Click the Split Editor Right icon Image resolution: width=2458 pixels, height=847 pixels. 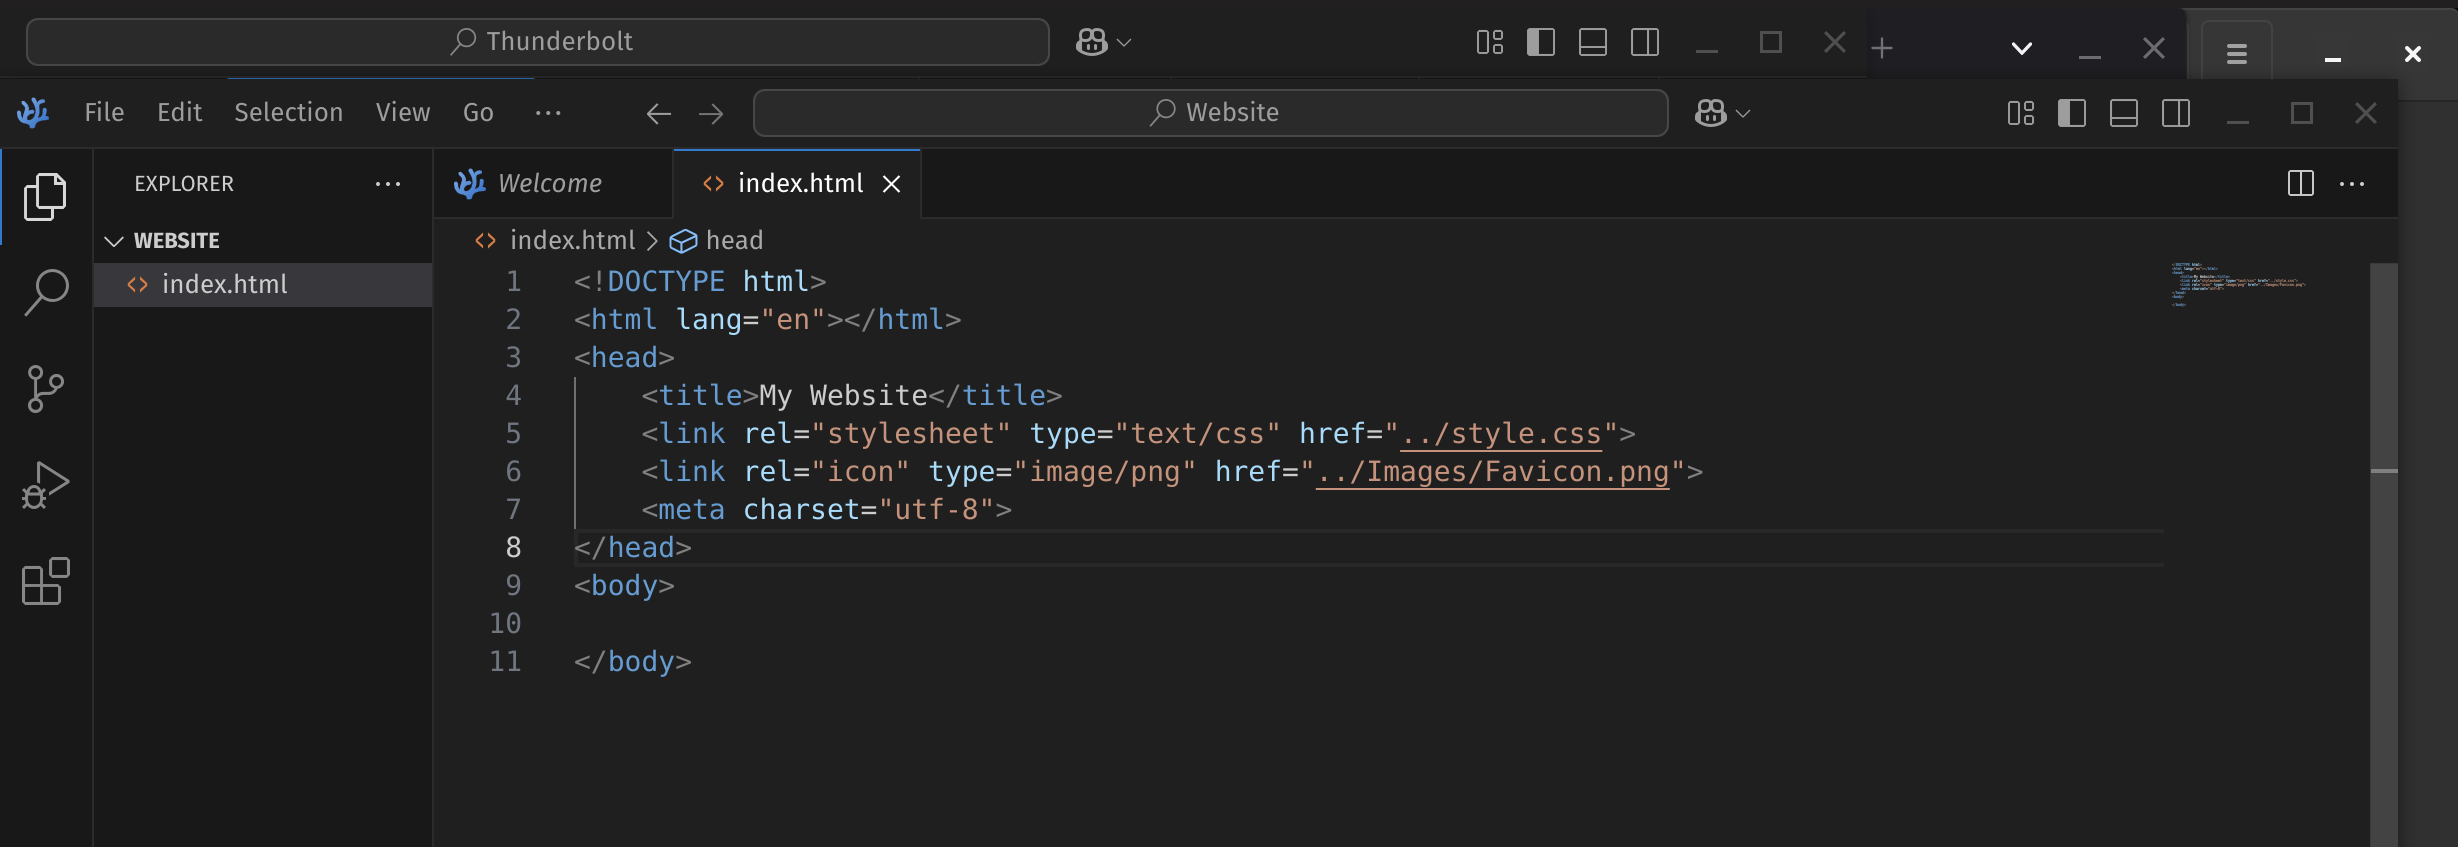pyautogui.click(x=2300, y=183)
